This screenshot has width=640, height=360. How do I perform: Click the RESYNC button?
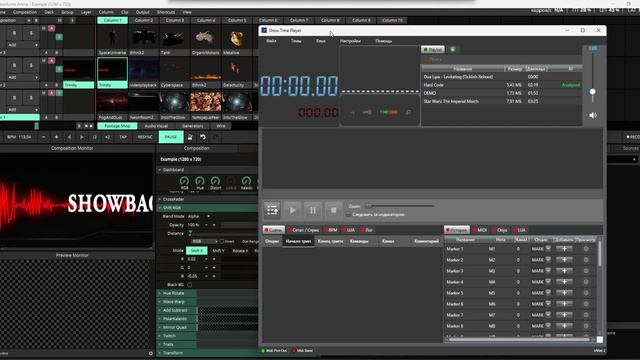click(x=145, y=137)
